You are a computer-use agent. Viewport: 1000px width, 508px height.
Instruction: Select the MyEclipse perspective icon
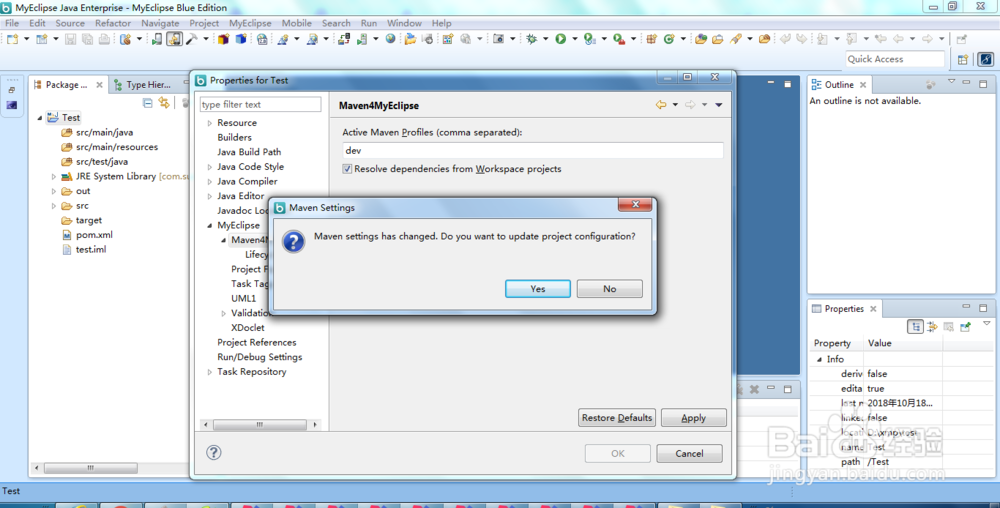(x=986, y=59)
